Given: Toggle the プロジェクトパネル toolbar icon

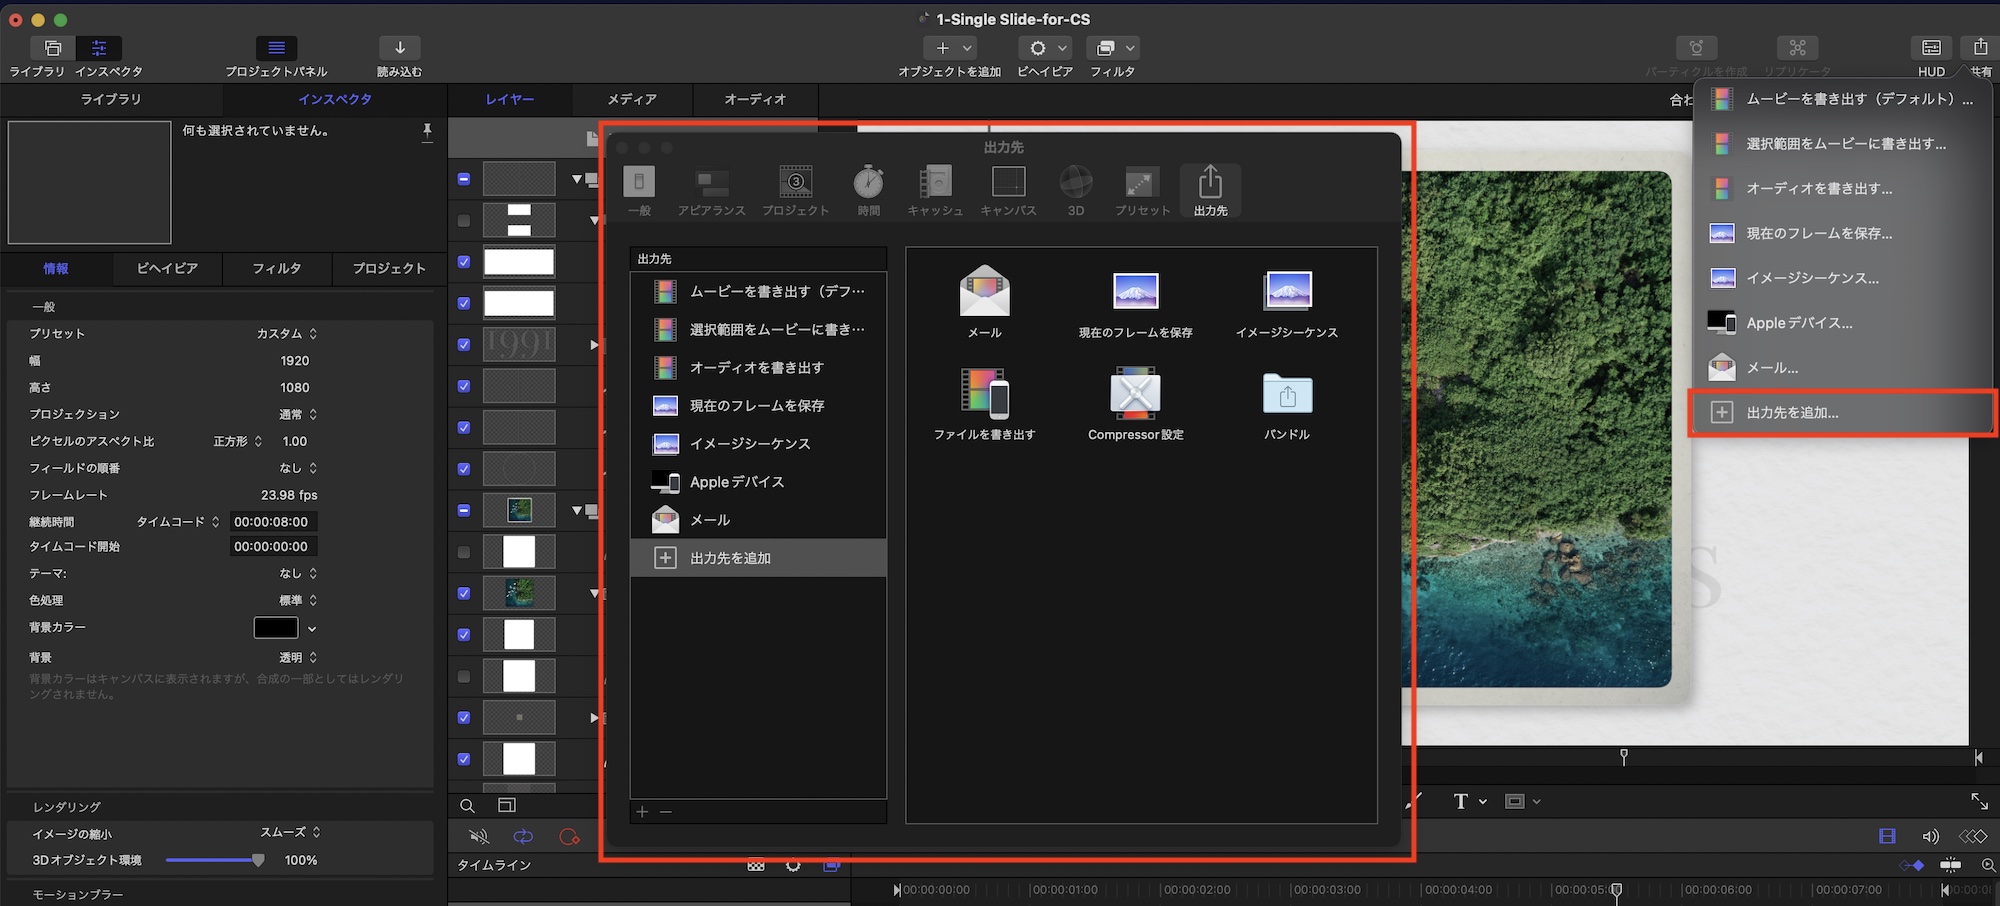Looking at the screenshot, I should click(x=277, y=48).
